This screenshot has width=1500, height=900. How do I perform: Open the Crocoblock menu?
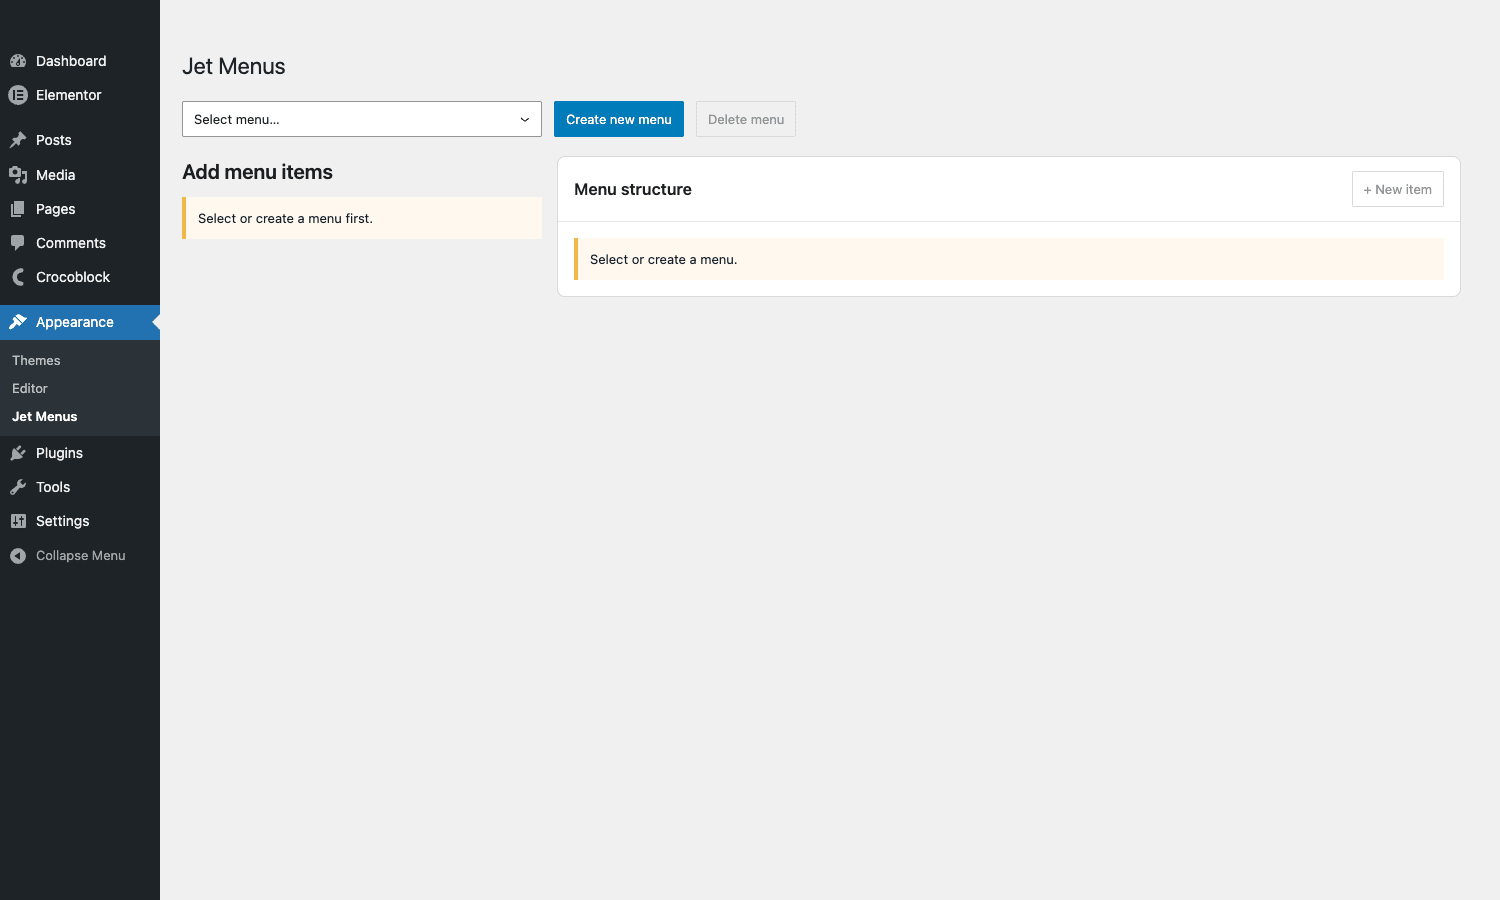click(80, 277)
